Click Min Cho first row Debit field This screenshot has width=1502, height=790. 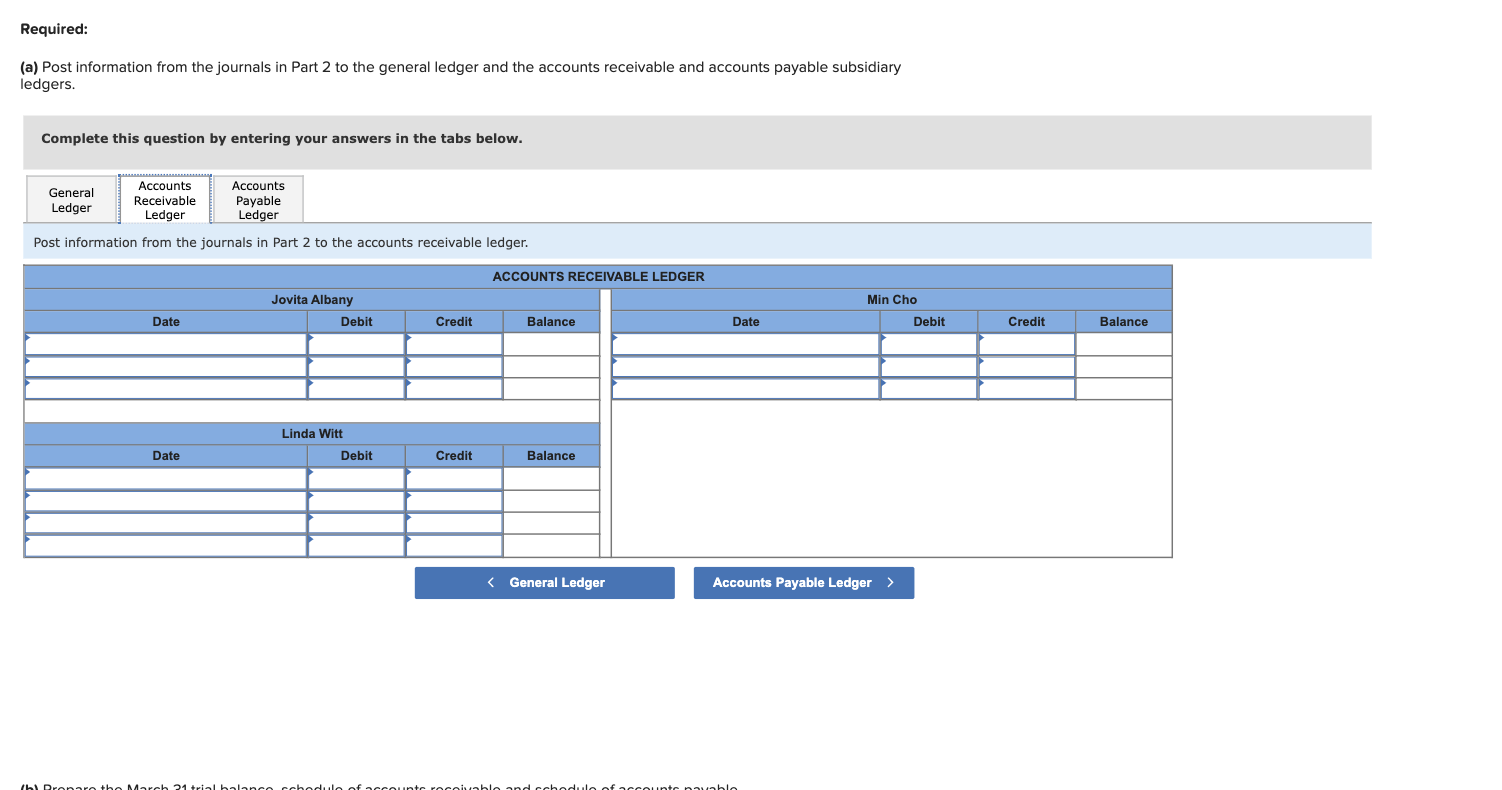929,344
